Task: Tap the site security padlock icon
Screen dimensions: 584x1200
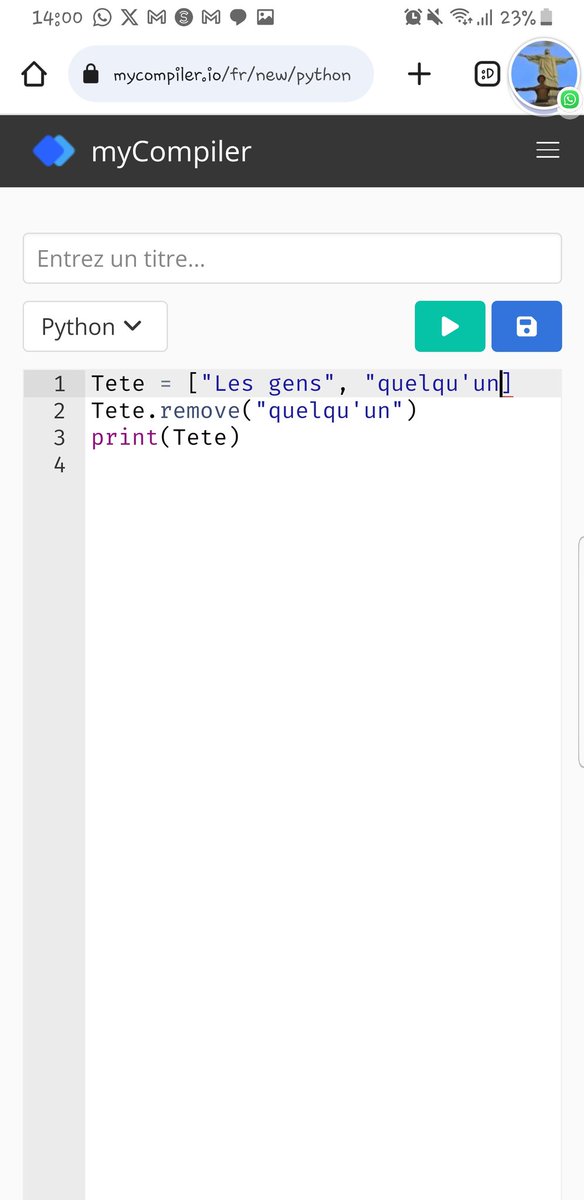Action: pos(91,74)
